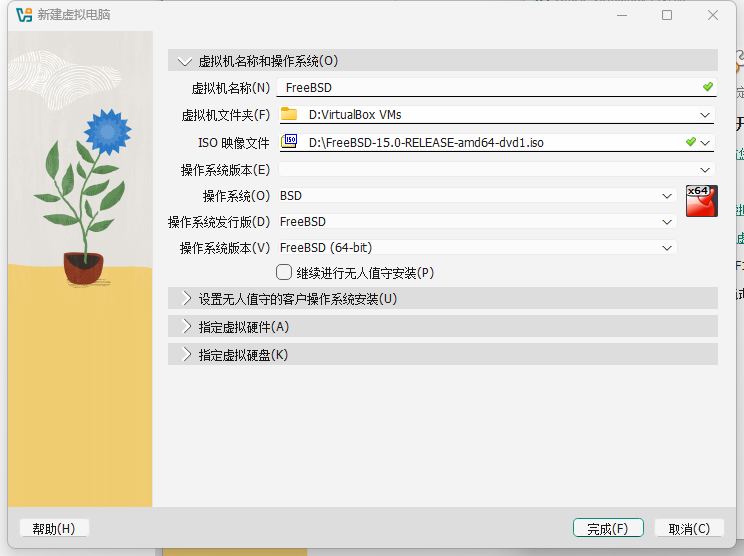Click the 虚拟机名称(N) label

tap(230, 88)
